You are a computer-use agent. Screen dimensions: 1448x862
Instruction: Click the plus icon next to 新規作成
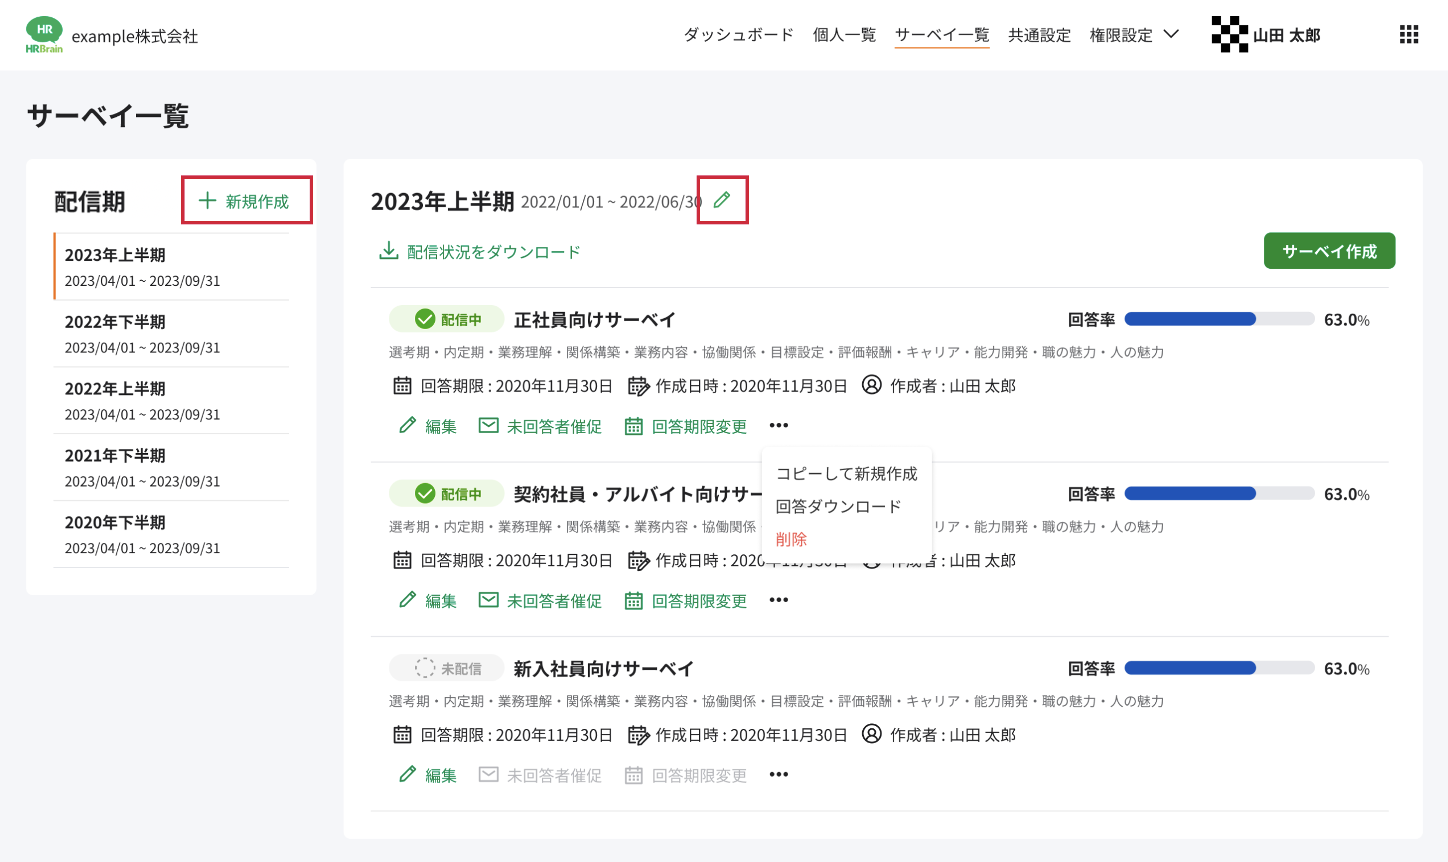tap(207, 199)
